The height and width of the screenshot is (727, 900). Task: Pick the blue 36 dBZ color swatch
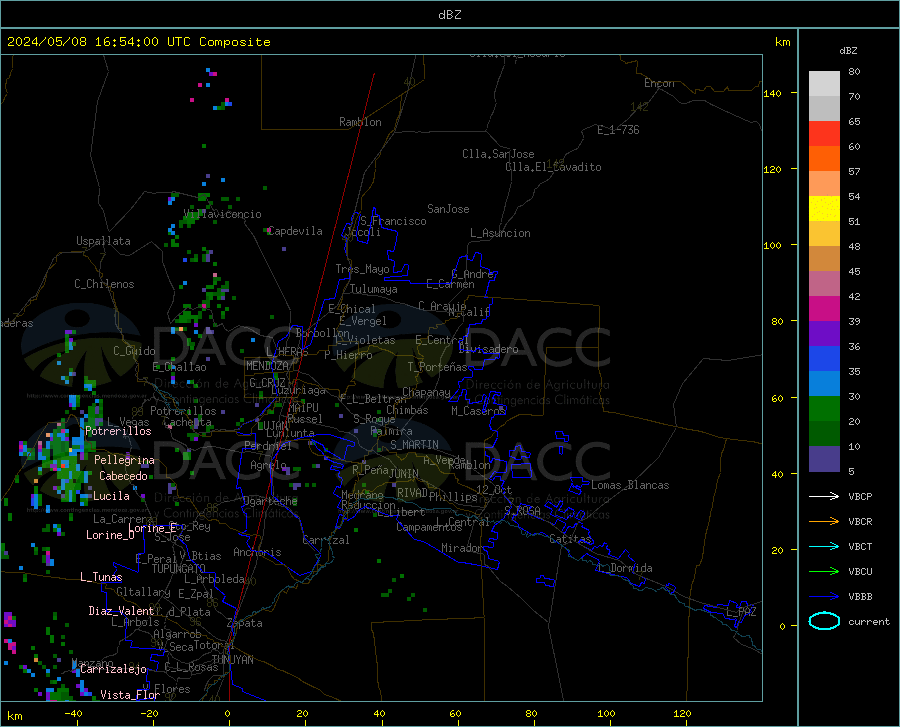coord(824,359)
